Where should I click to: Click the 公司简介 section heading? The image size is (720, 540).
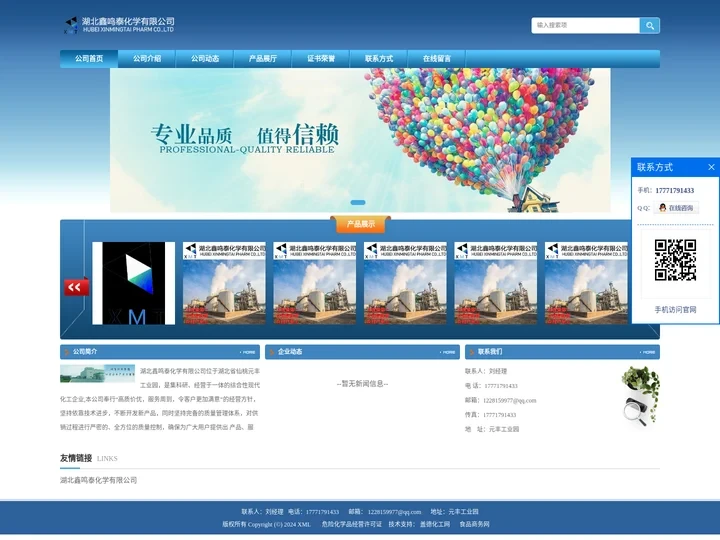click(x=85, y=352)
